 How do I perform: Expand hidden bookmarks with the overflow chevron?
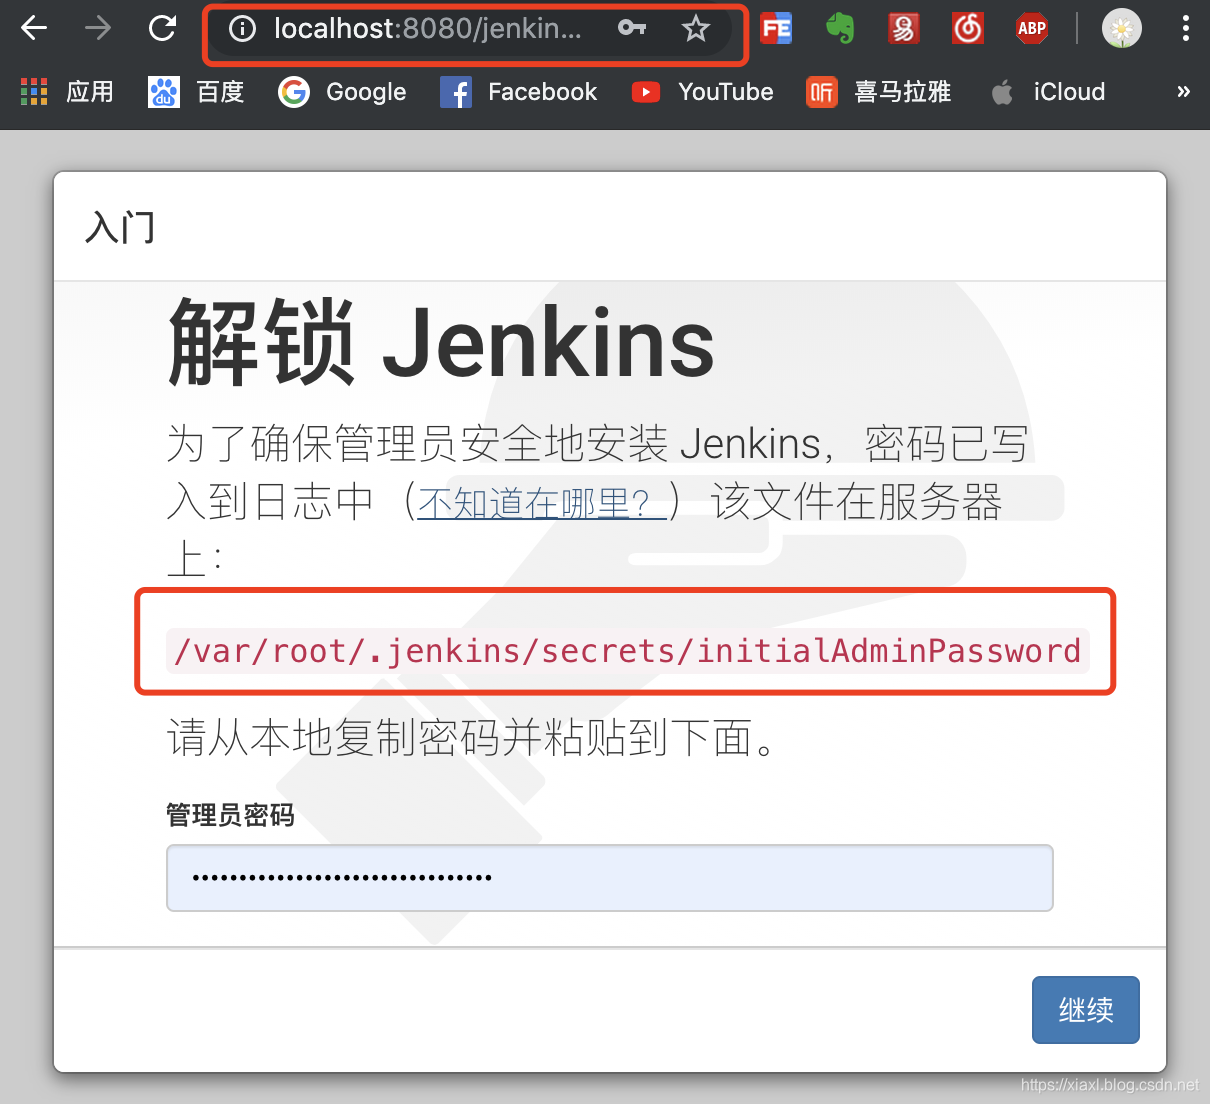(x=1184, y=91)
